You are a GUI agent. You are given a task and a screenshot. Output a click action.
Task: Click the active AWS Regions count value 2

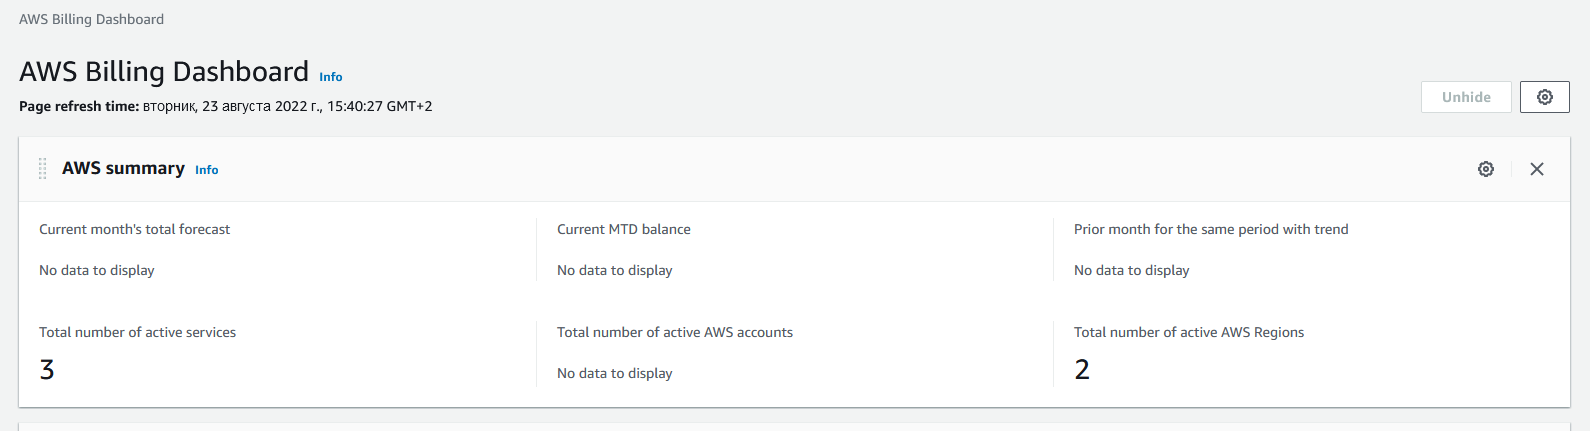1082,370
